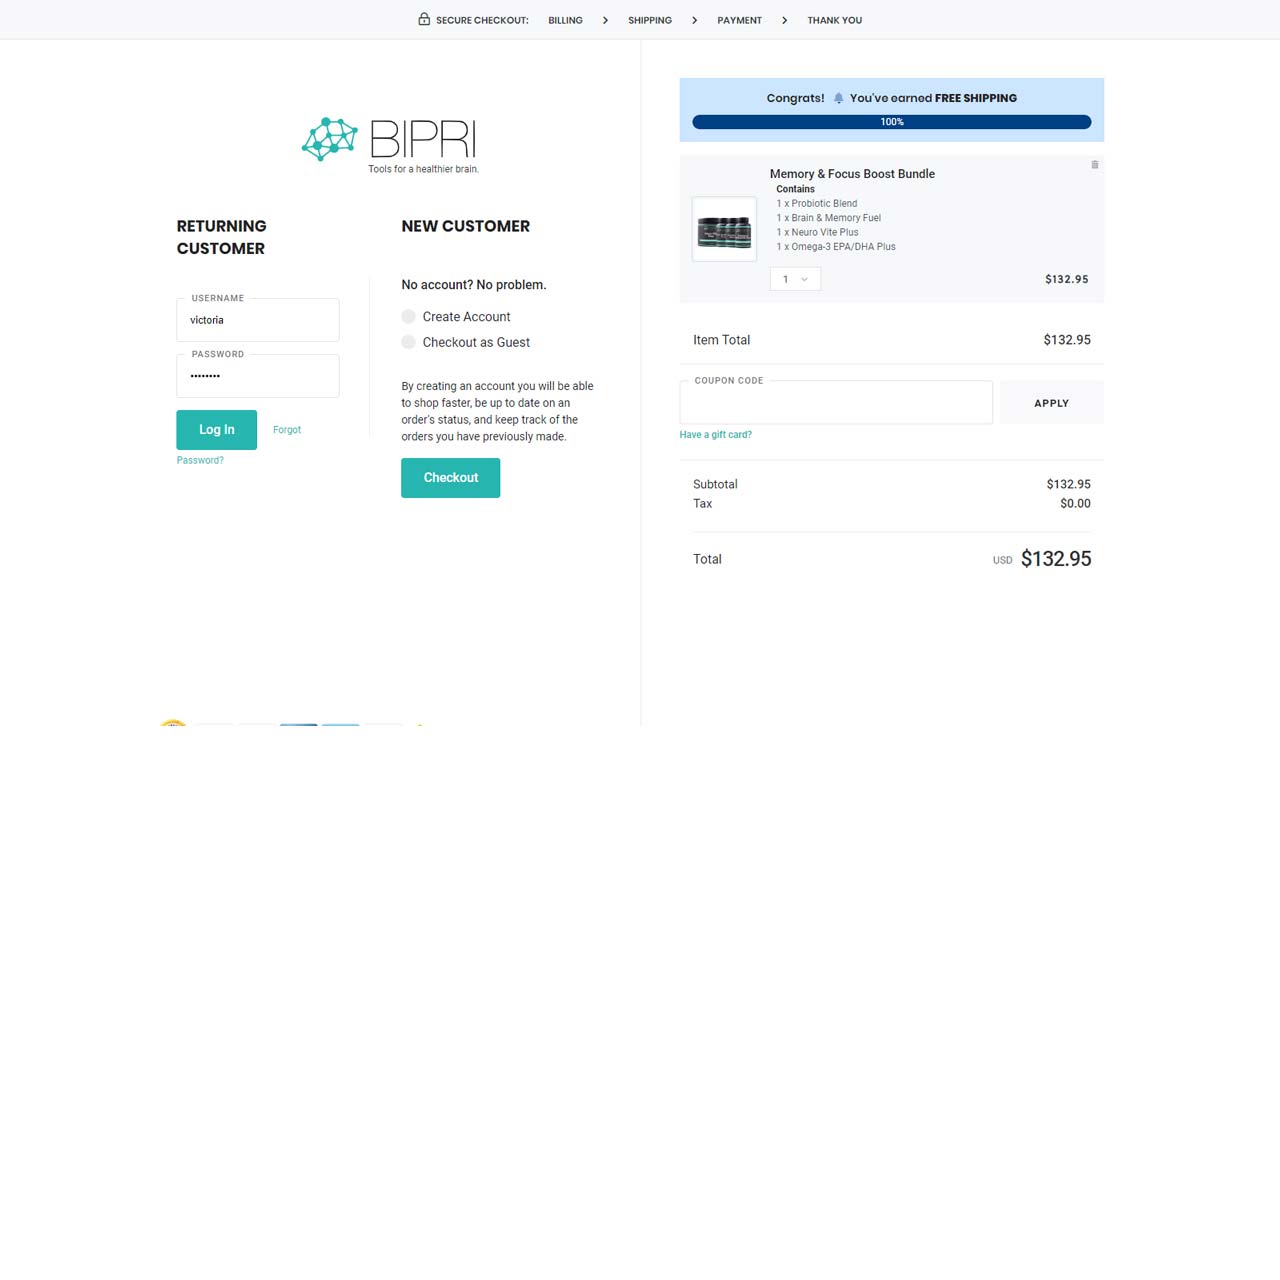Click chevron between Shipping and Payment

coord(694,20)
